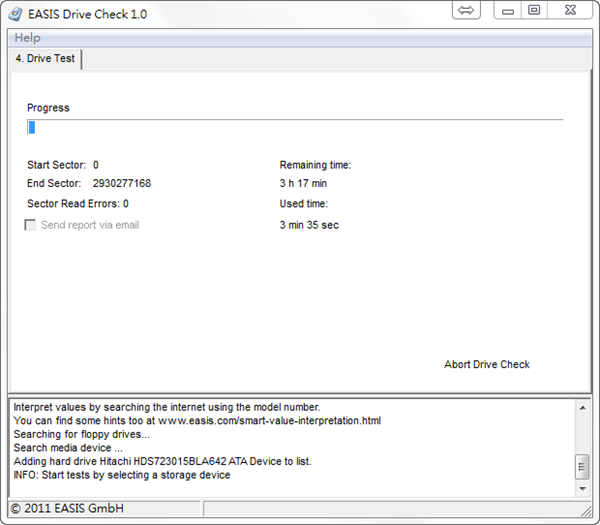Viewport: 600px width, 525px height.
Task: Click the log line Search media device ...
Action: click(68, 448)
